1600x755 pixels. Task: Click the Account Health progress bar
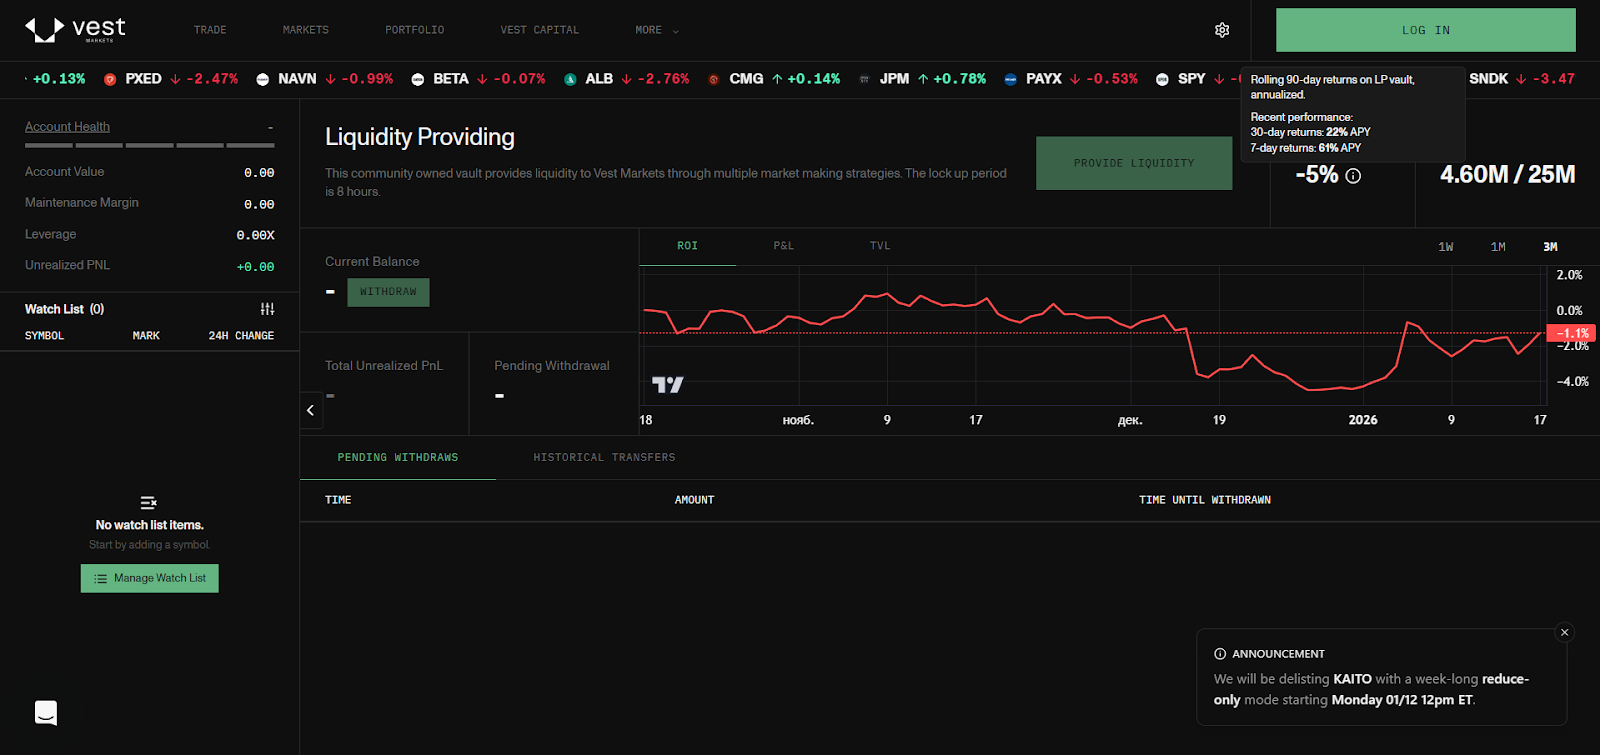[150, 146]
